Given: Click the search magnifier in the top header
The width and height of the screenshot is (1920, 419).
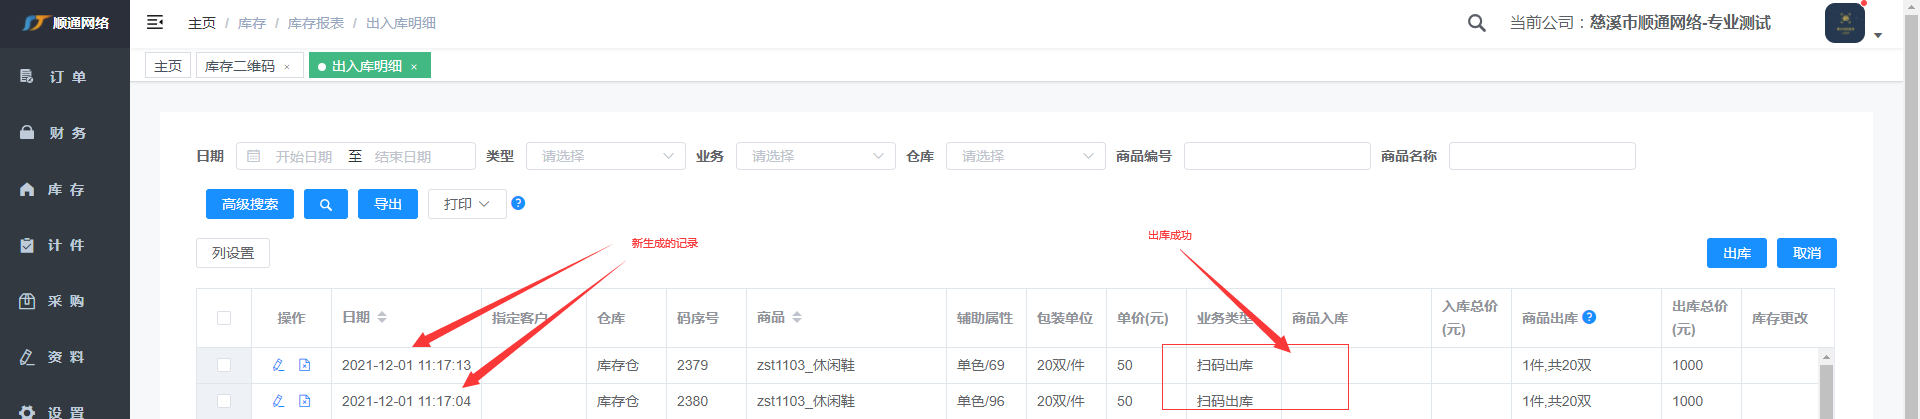Looking at the screenshot, I should [1476, 23].
